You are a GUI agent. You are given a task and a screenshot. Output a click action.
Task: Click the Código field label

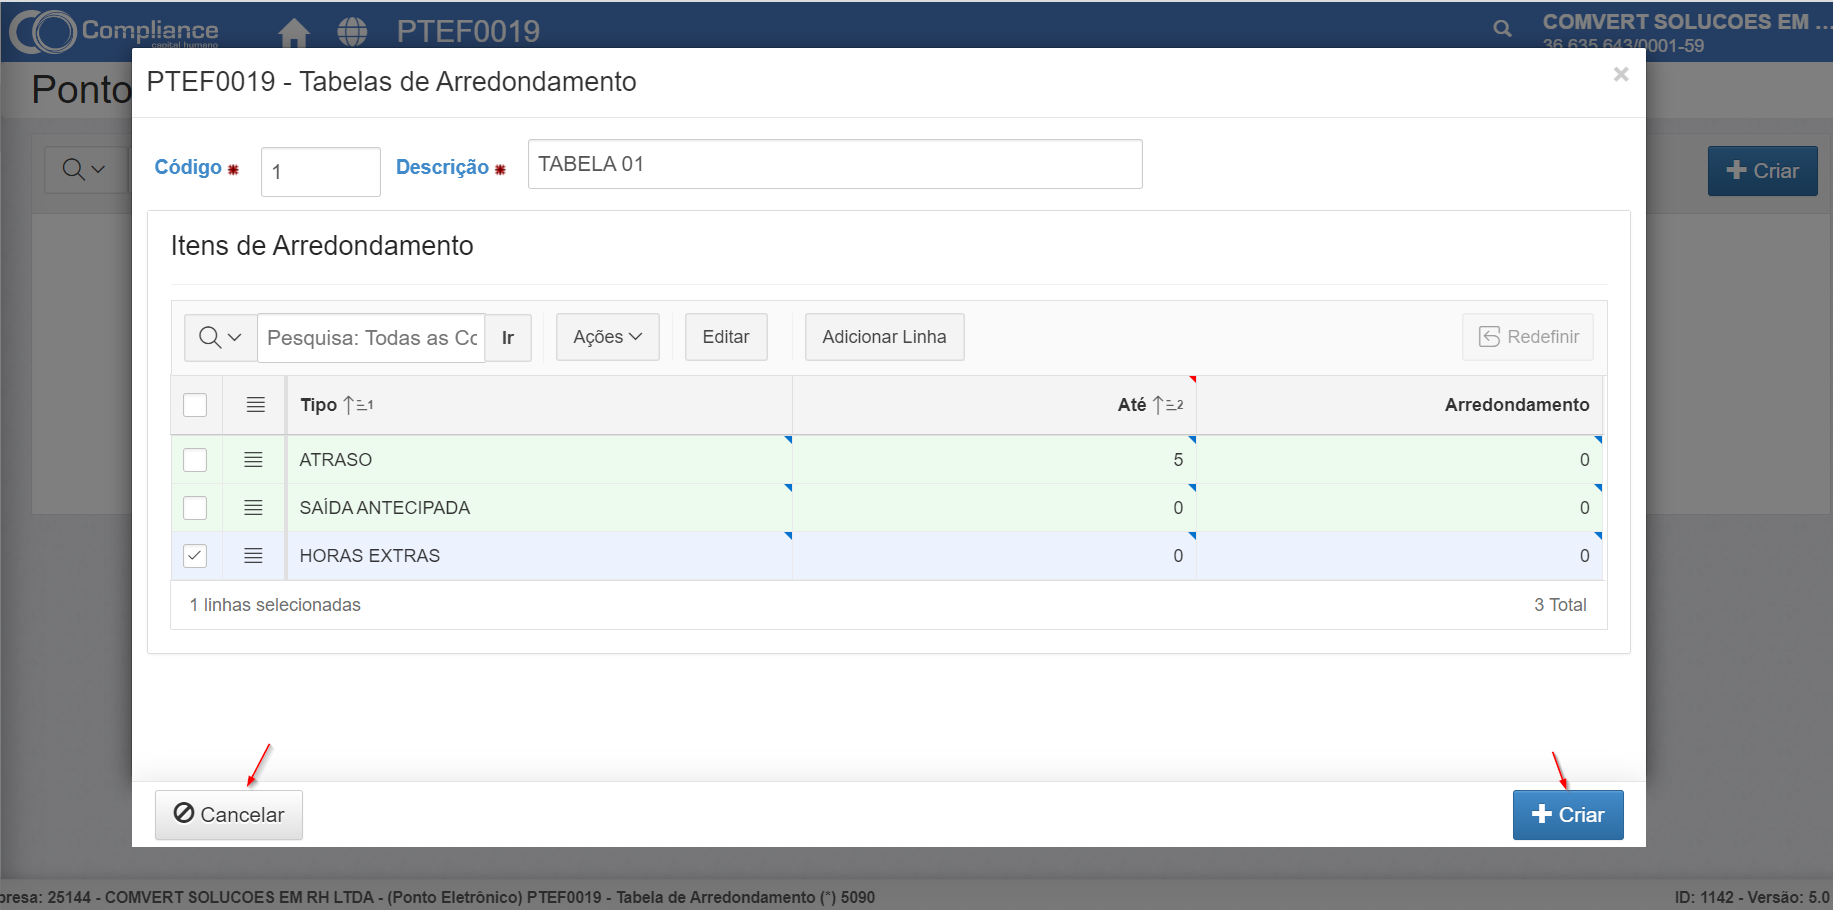click(188, 167)
